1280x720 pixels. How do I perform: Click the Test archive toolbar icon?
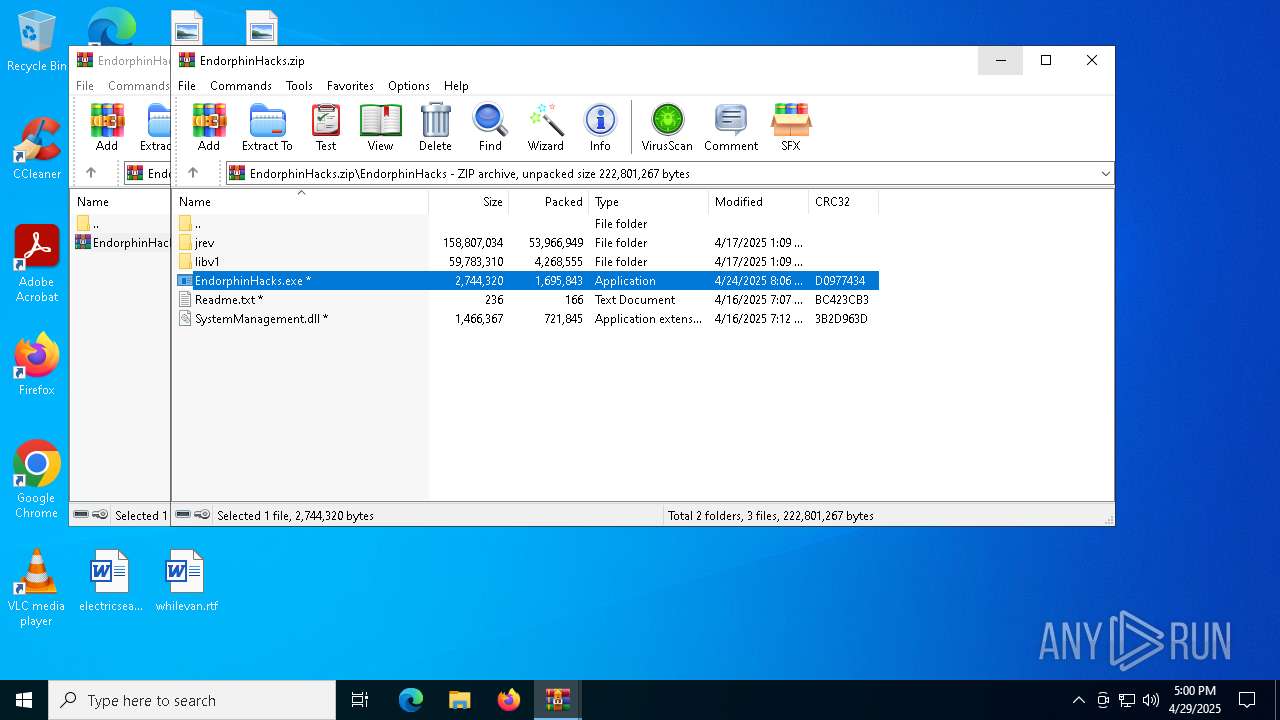326,127
